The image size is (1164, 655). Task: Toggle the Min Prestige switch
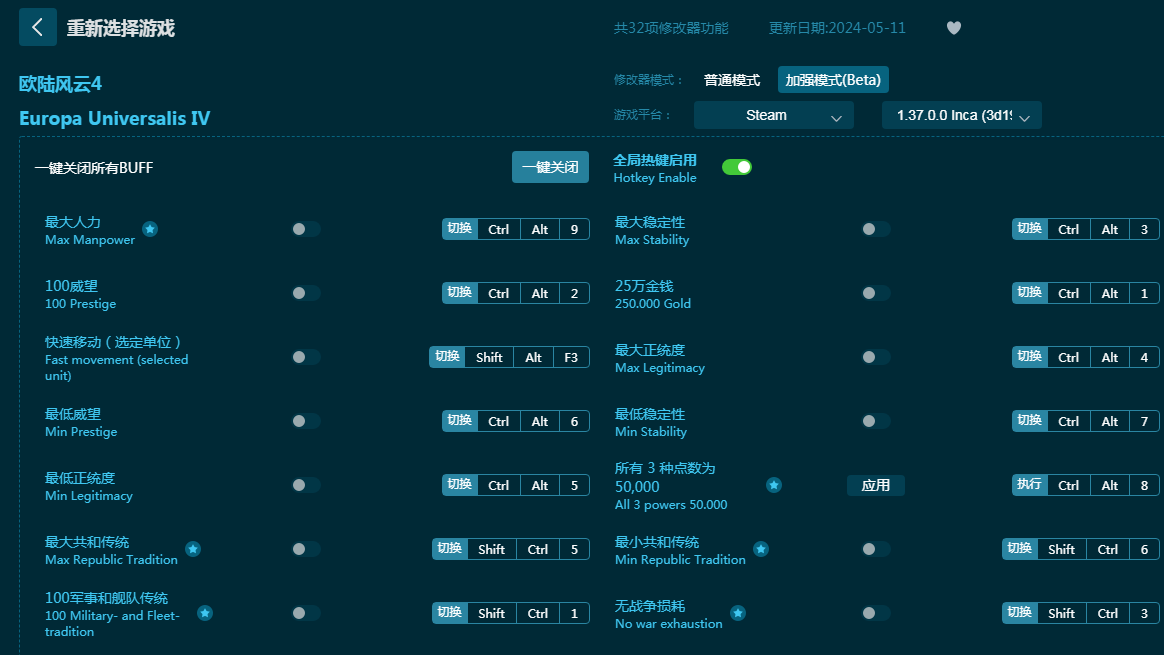pyautogui.click(x=306, y=421)
